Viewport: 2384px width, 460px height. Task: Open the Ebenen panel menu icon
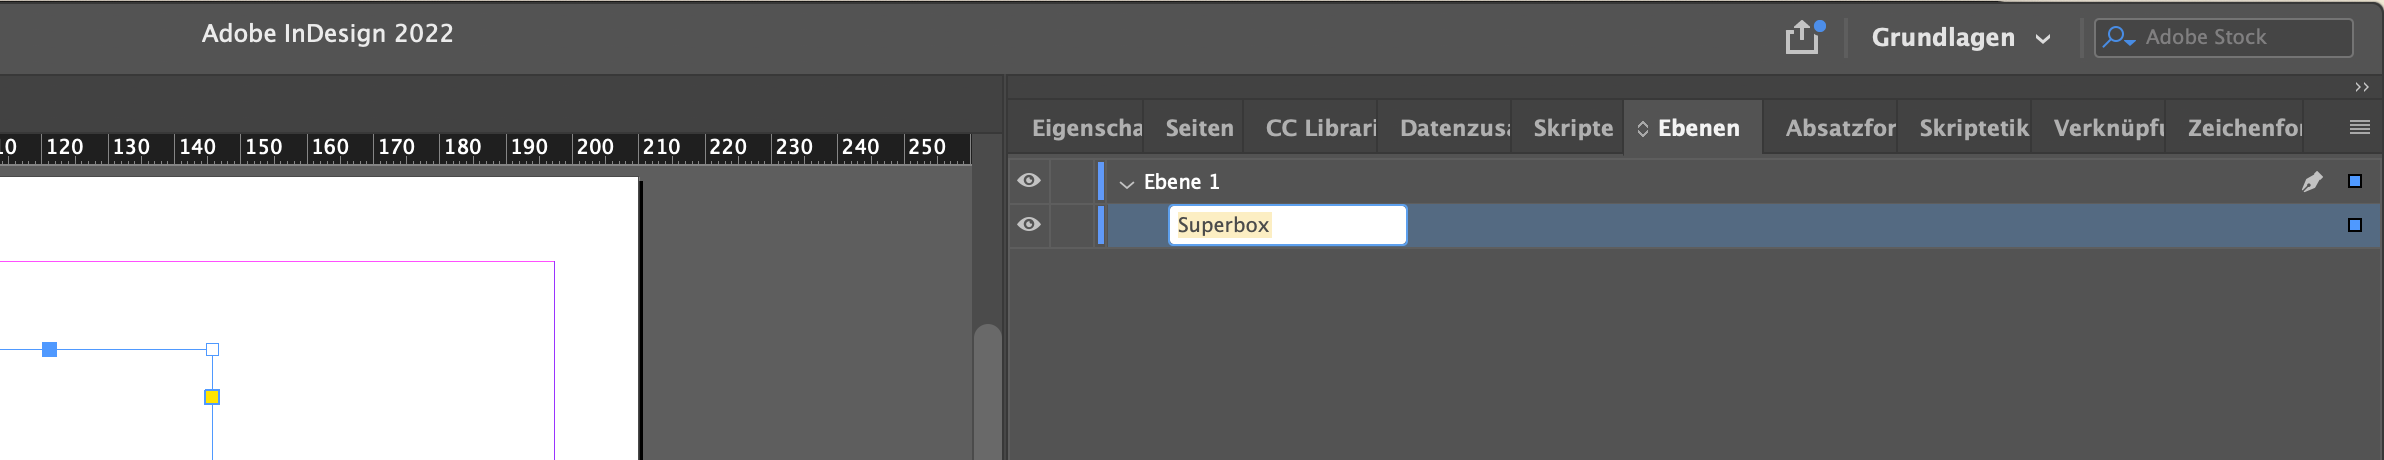click(2359, 127)
